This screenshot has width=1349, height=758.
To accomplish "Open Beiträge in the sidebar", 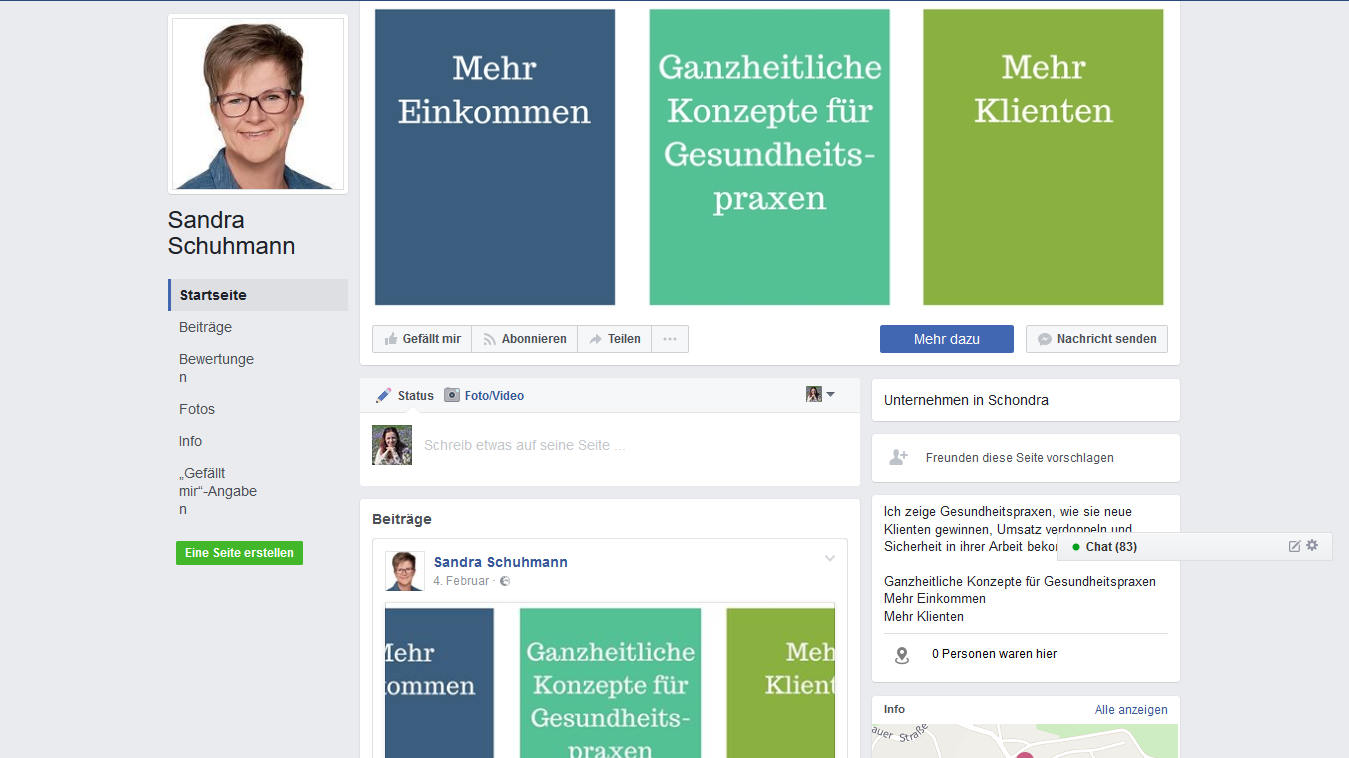I will pos(205,327).
